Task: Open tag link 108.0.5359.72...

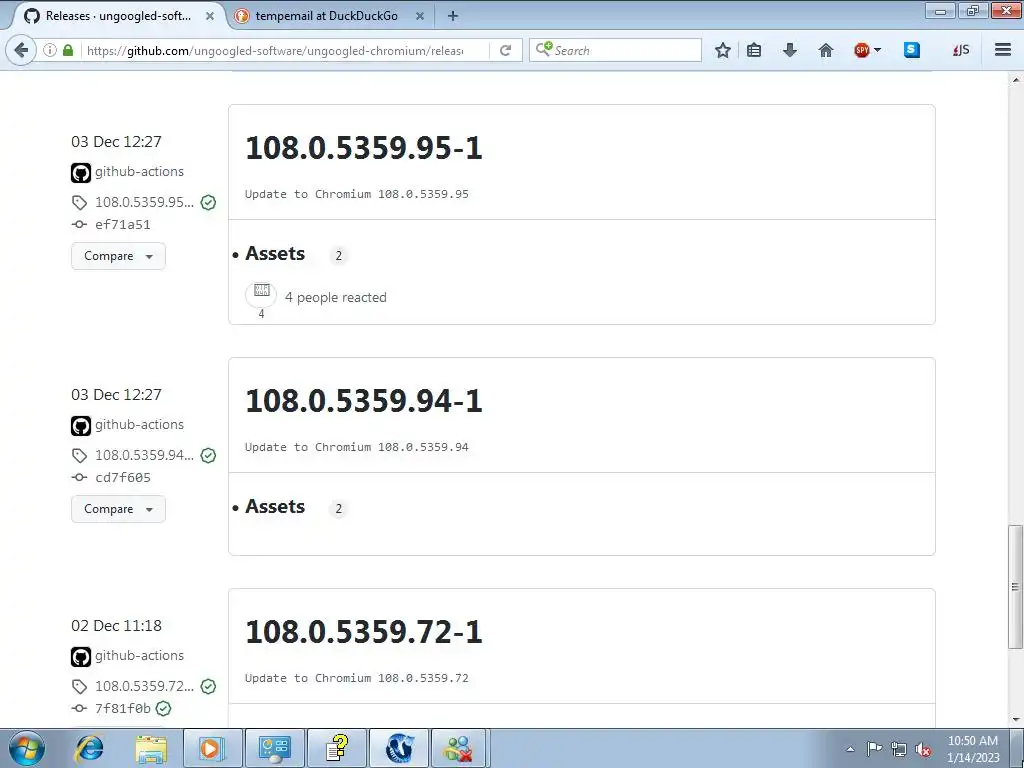Action: click(144, 686)
